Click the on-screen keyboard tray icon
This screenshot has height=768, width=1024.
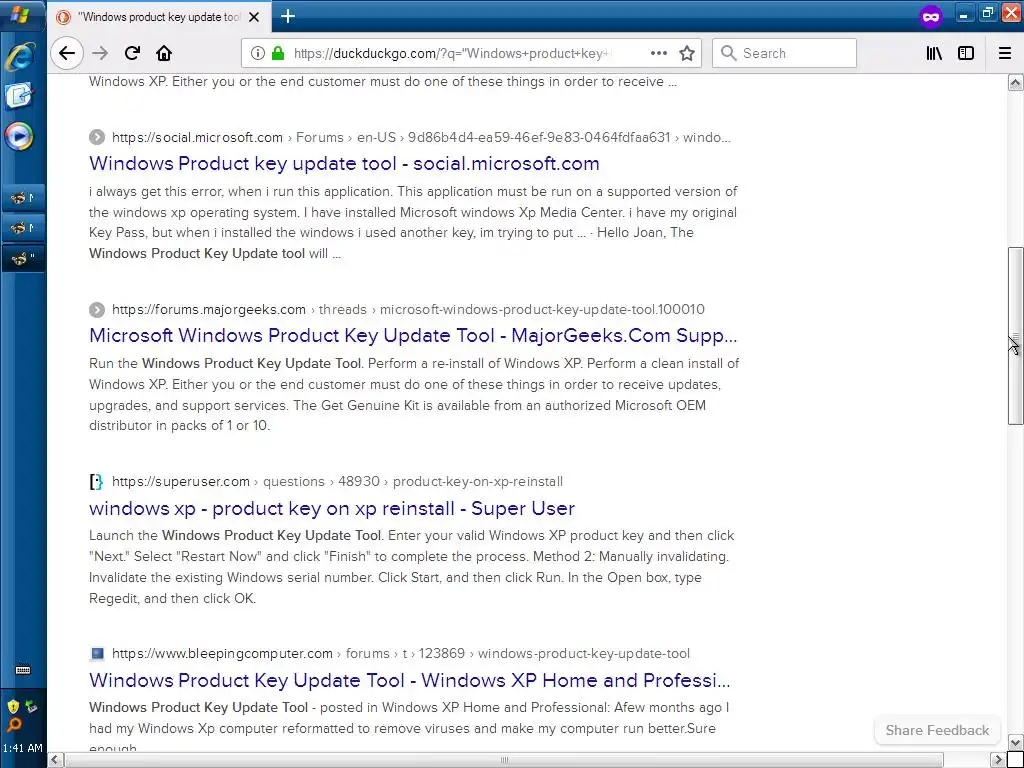[23, 670]
